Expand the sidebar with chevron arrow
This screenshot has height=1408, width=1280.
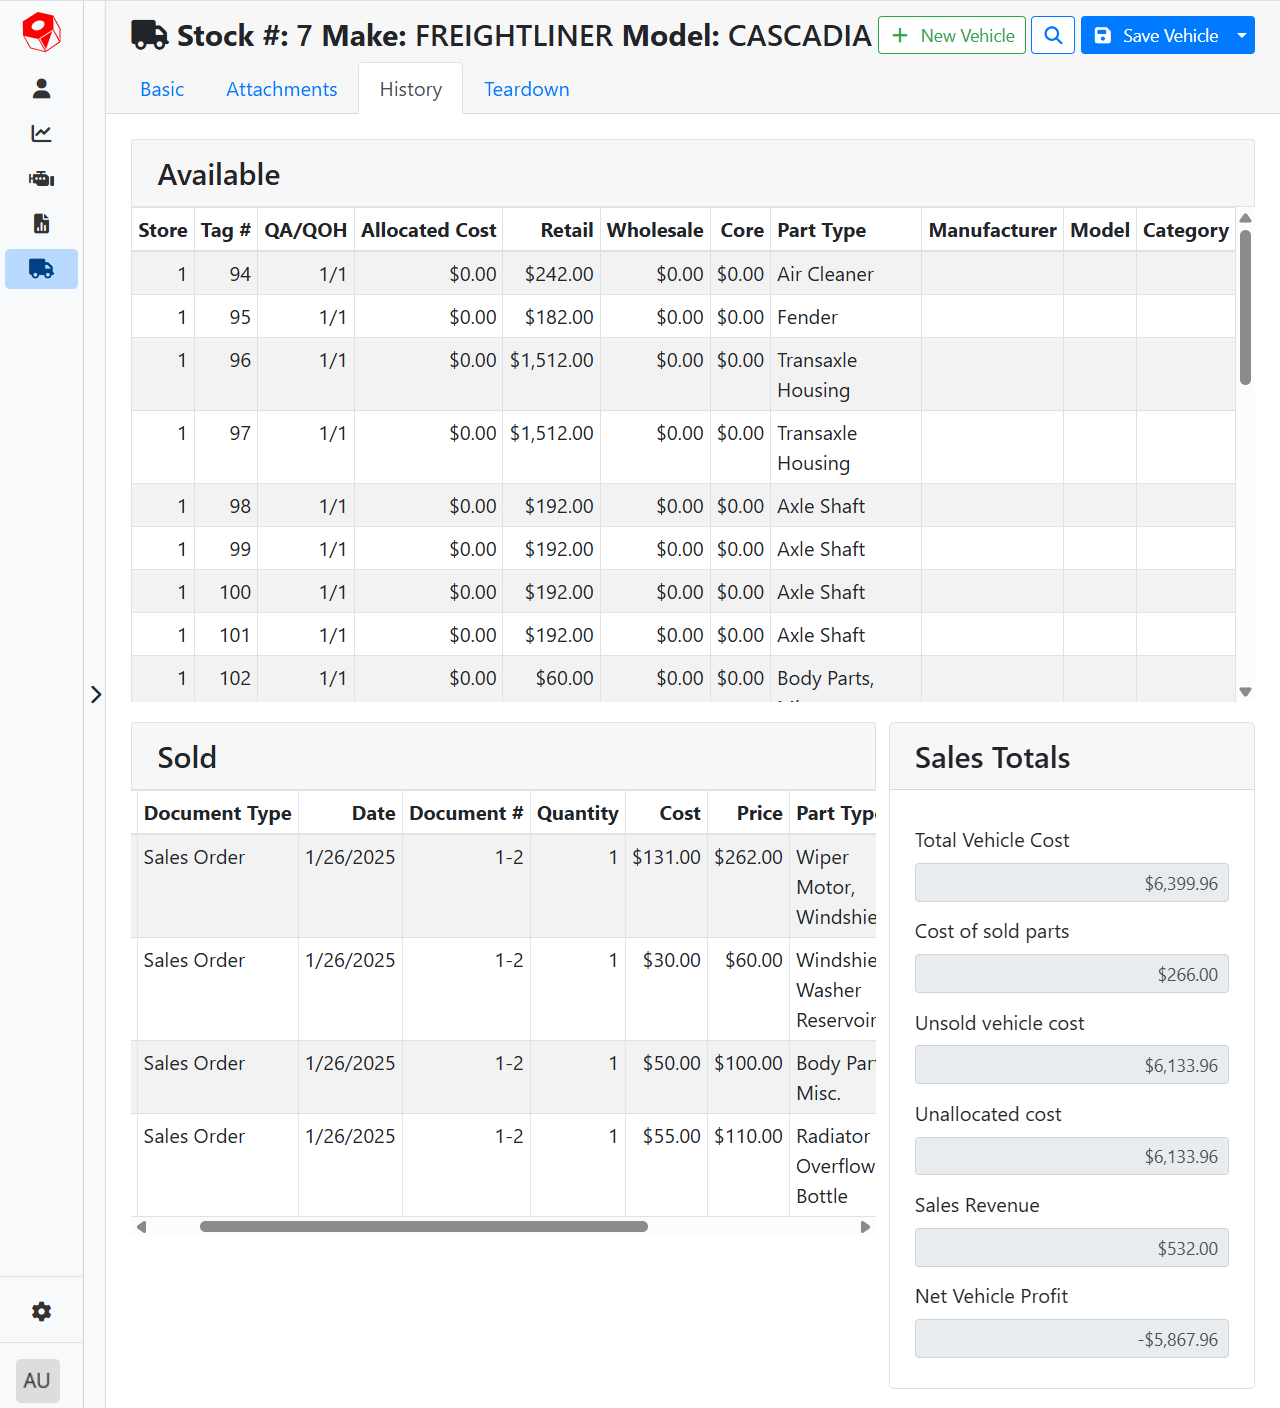point(96,694)
